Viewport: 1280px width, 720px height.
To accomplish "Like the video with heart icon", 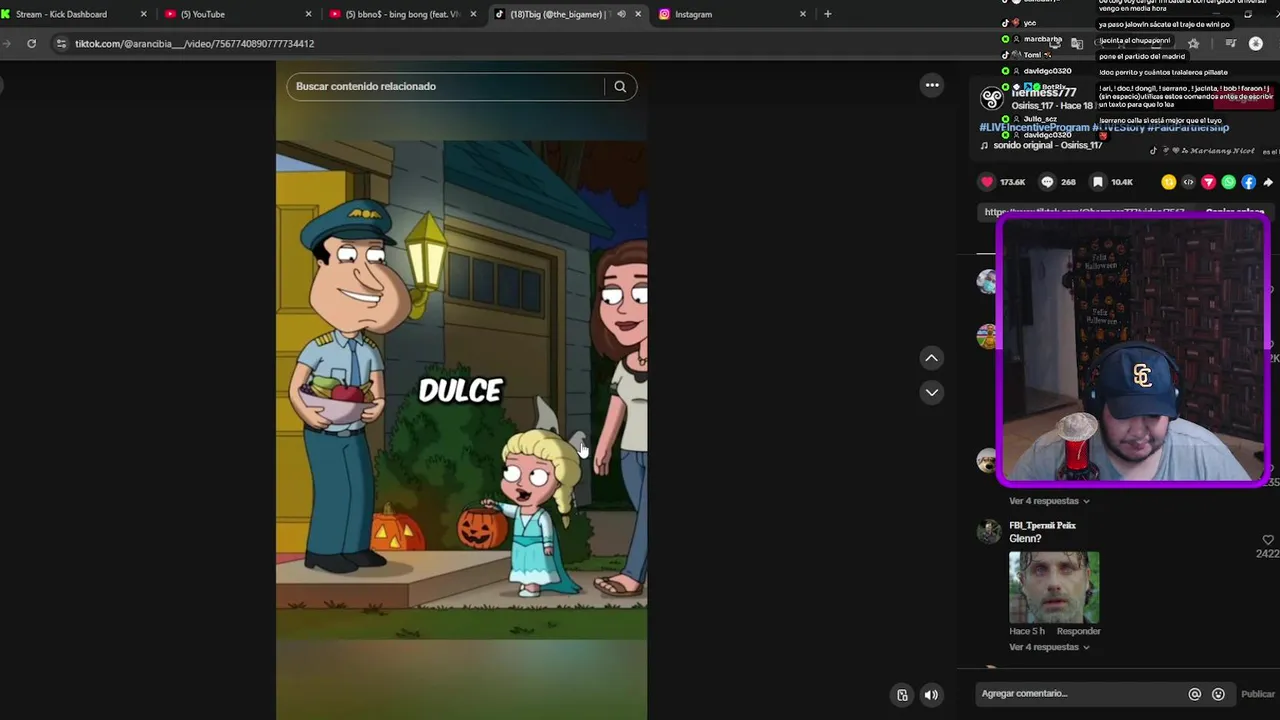I will pyautogui.click(x=987, y=182).
